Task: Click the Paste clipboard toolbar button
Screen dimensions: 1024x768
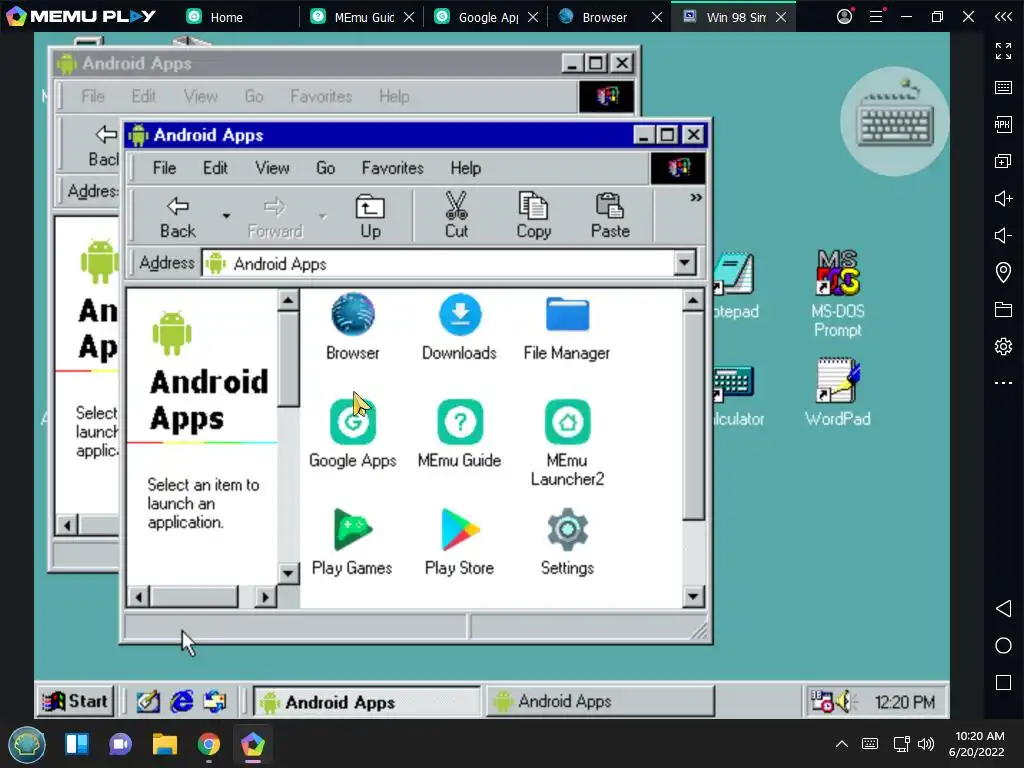Action: (x=610, y=217)
